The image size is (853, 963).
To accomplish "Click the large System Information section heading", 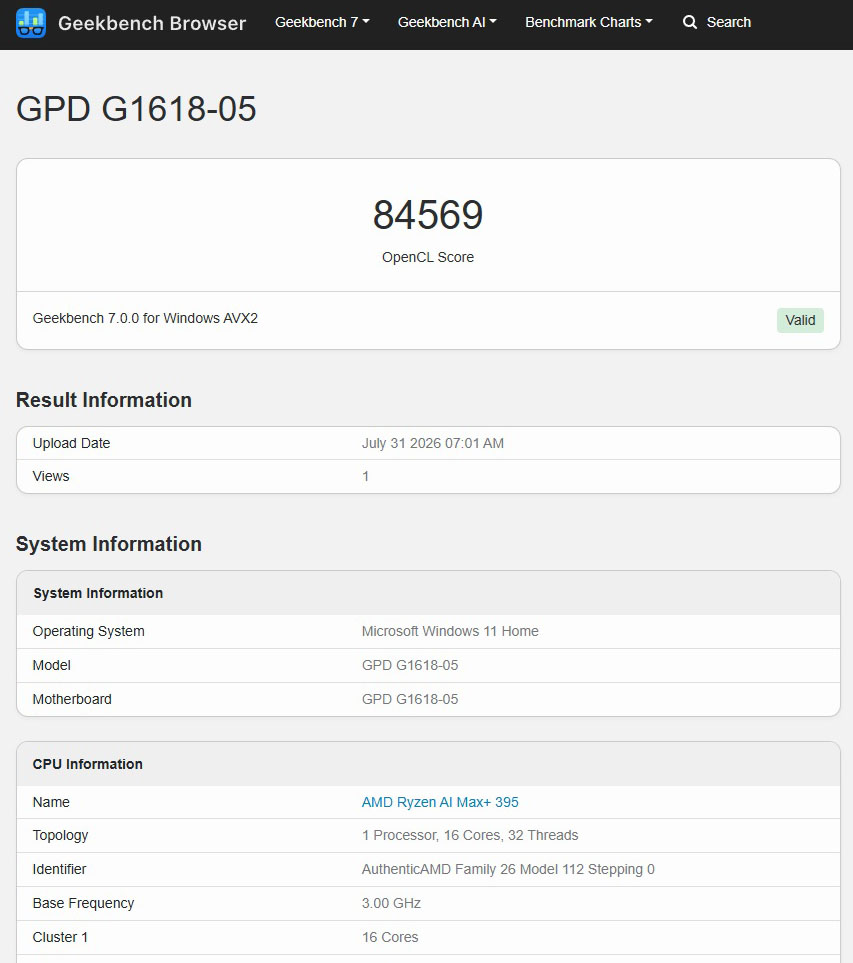I will (x=109, y=544).
